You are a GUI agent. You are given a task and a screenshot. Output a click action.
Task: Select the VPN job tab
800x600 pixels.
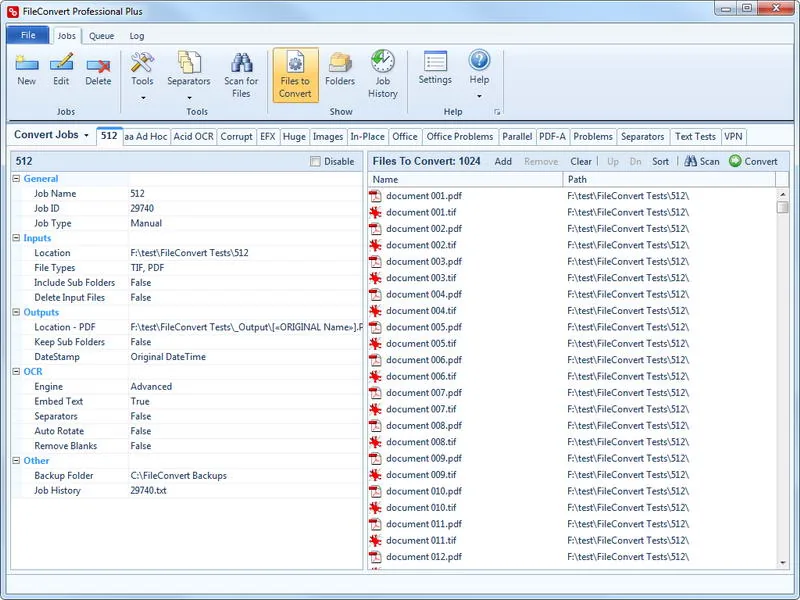733,137
